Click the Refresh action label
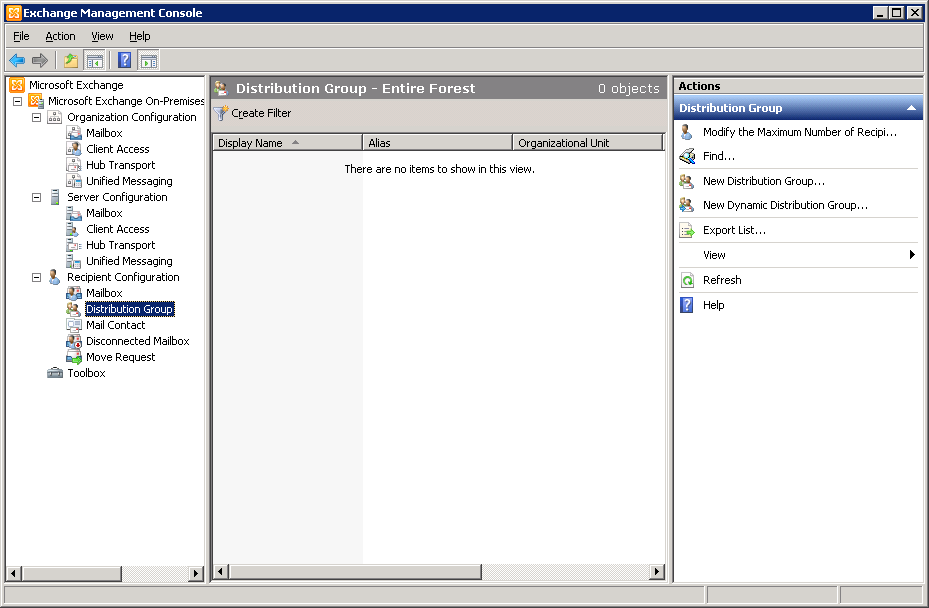 click(722, 280)
